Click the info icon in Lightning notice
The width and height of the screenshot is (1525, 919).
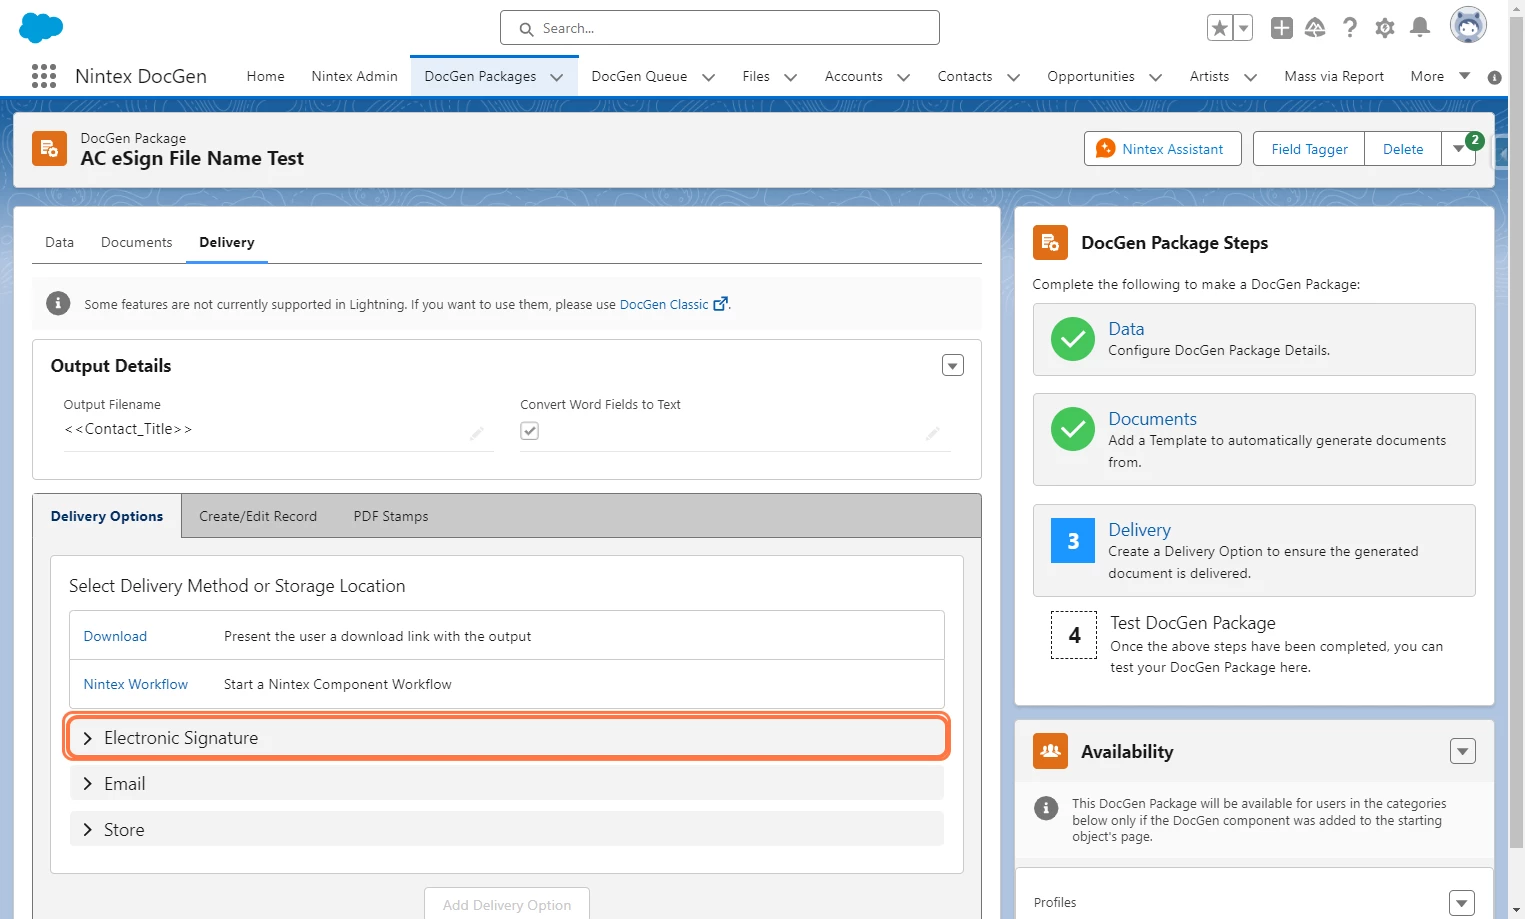[58, 303]
